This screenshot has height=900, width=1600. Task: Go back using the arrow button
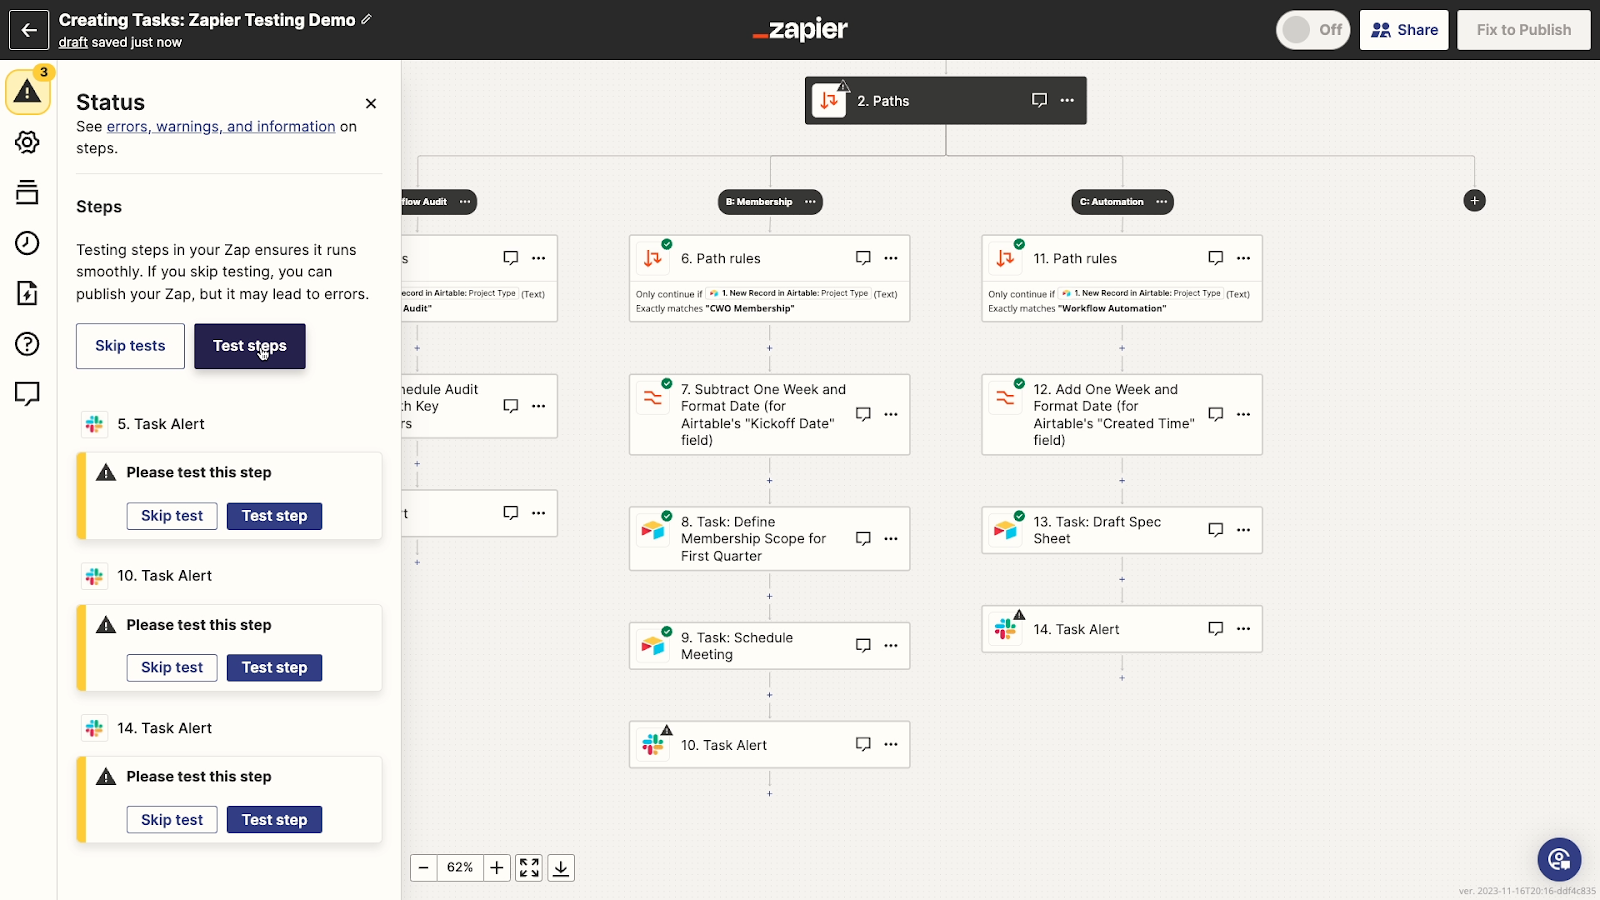pos(29,30)
